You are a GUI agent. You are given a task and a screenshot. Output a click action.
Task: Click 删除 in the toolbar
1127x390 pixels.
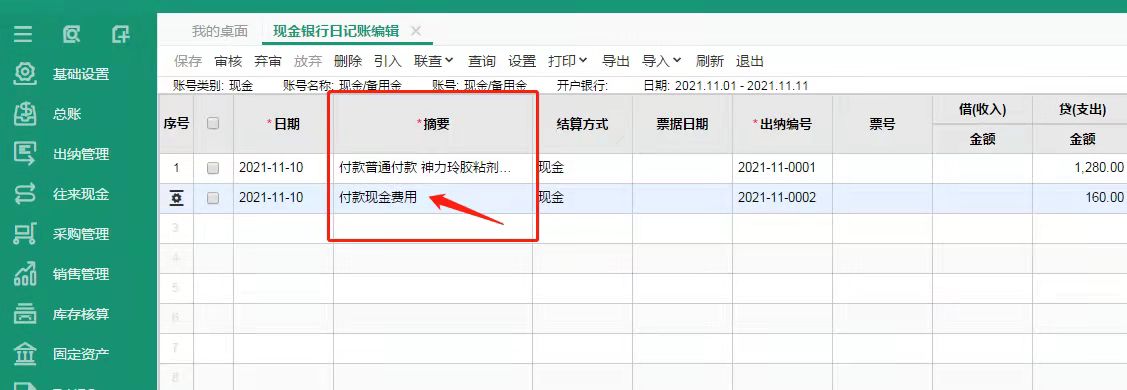coord(348,61)
